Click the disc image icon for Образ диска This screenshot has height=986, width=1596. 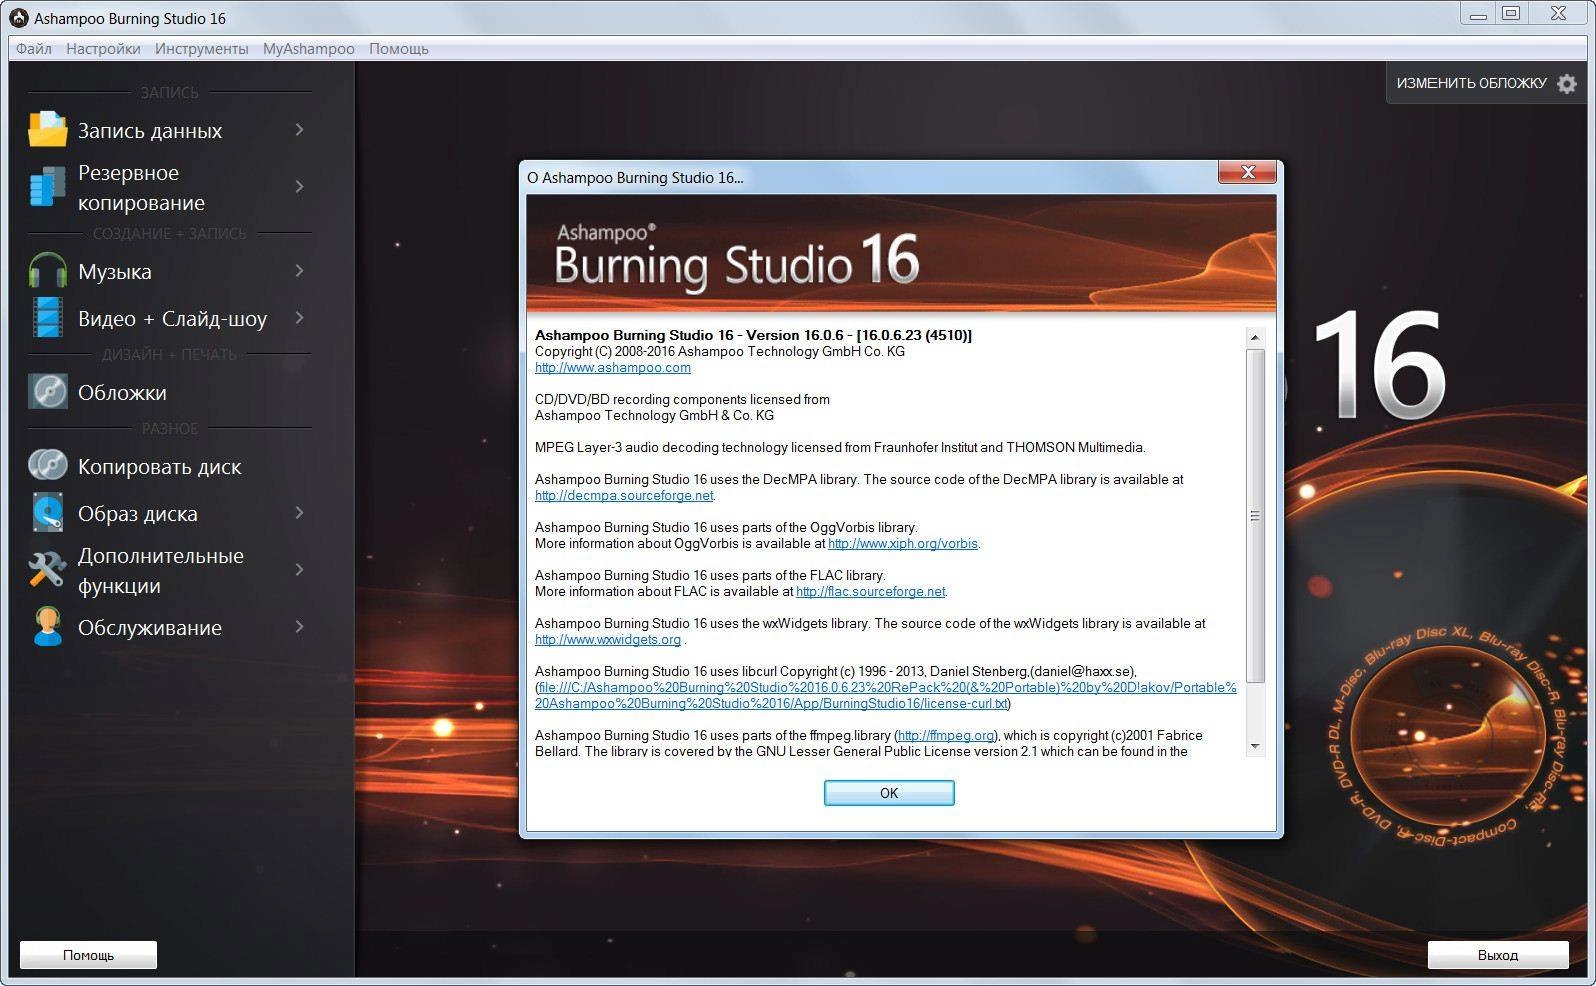coord(47,513)
